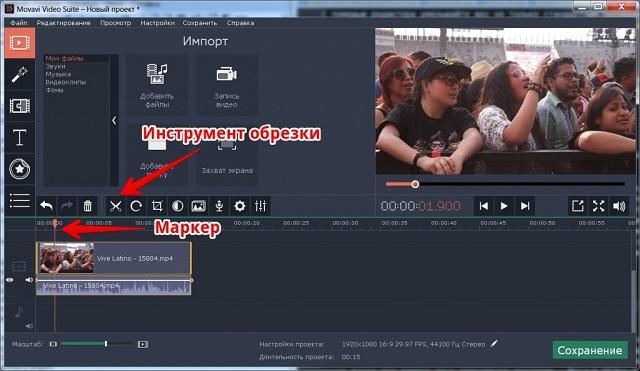Click the Масштаб zoom slider handle
Viewport: 640px width, 371px height.
click(106, 344)
